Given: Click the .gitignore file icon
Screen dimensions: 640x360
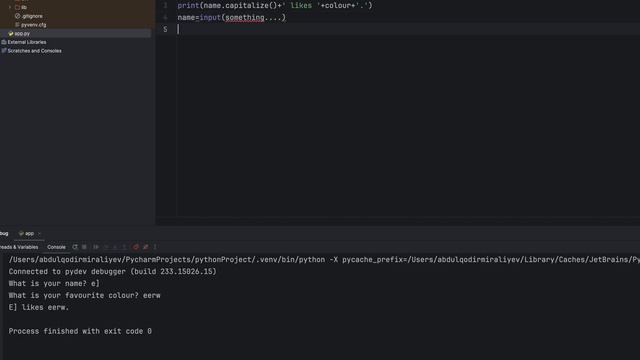Looking at the screenshot, I should click(x=17, y=16).
